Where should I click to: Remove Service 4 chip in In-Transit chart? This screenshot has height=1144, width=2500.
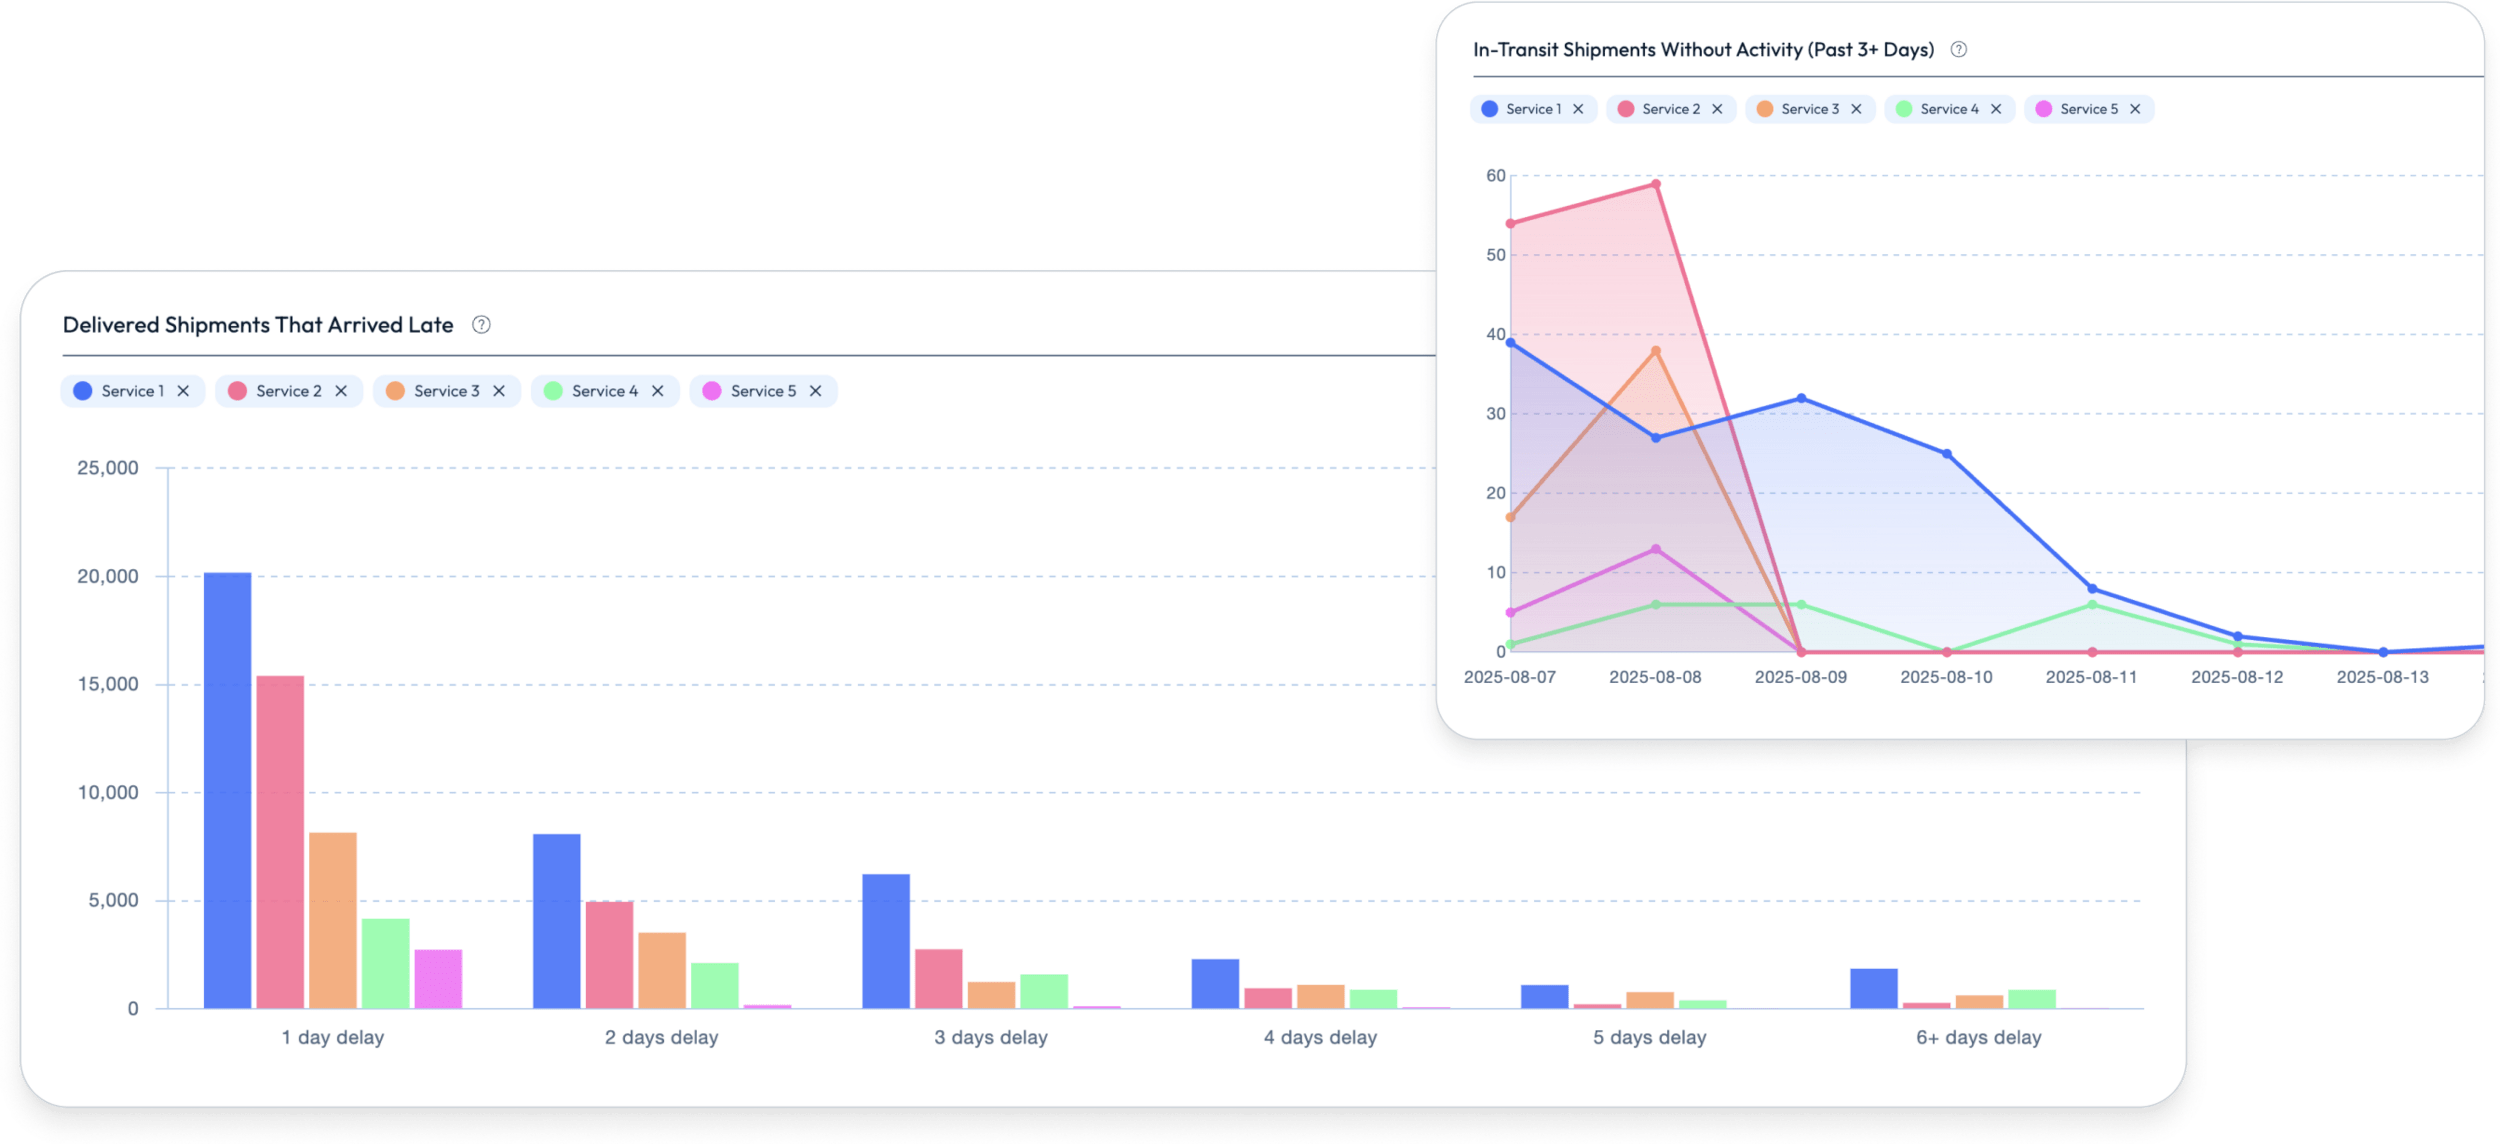[x=1996, y=109]
